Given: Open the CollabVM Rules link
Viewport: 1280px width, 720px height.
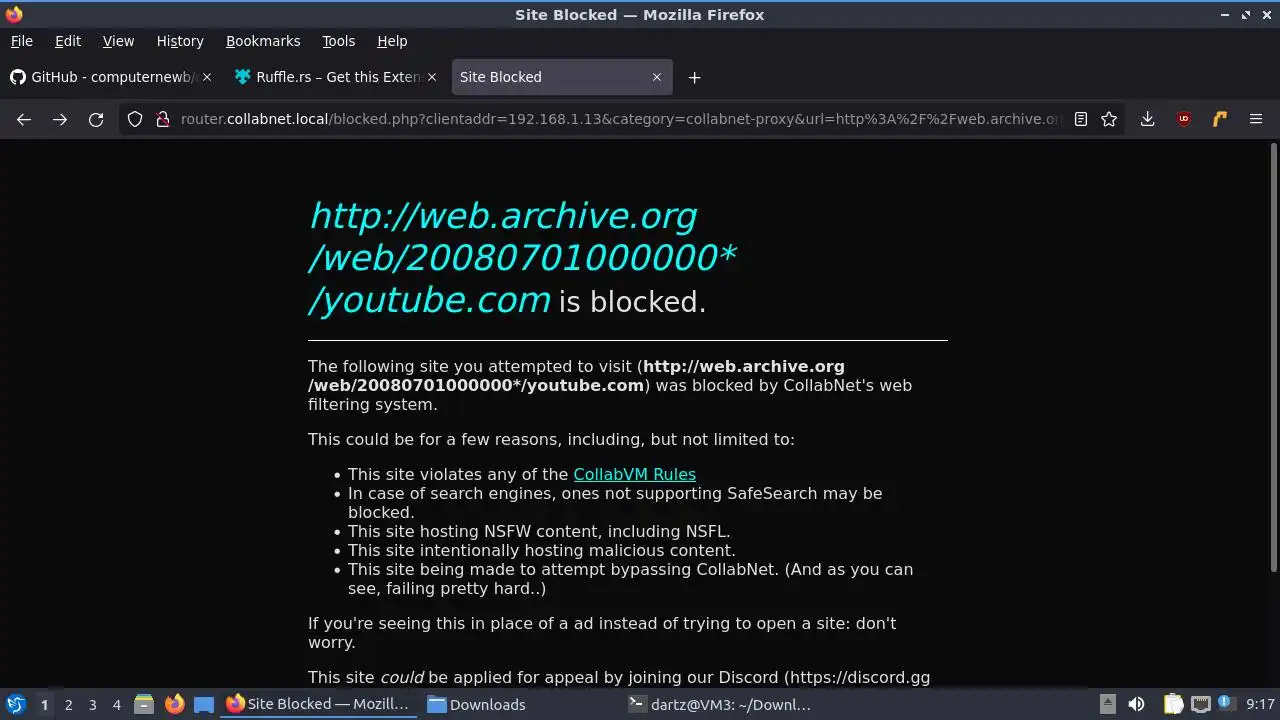Looking at the screenshot, I should click(634, 474).
